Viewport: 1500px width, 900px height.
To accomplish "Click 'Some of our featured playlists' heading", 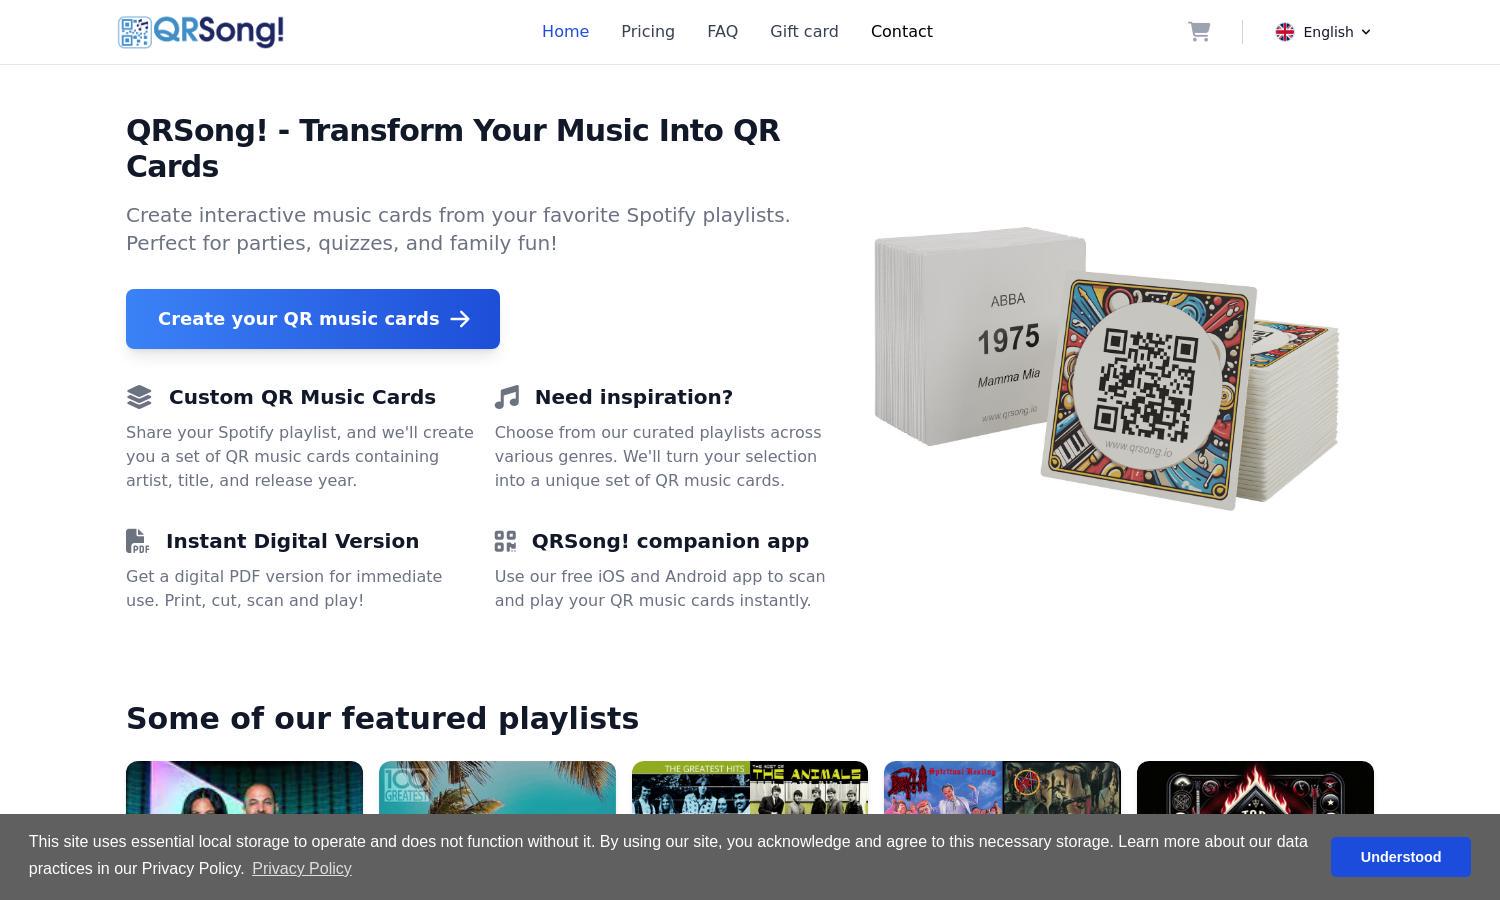I will click(x=382, y=718).
